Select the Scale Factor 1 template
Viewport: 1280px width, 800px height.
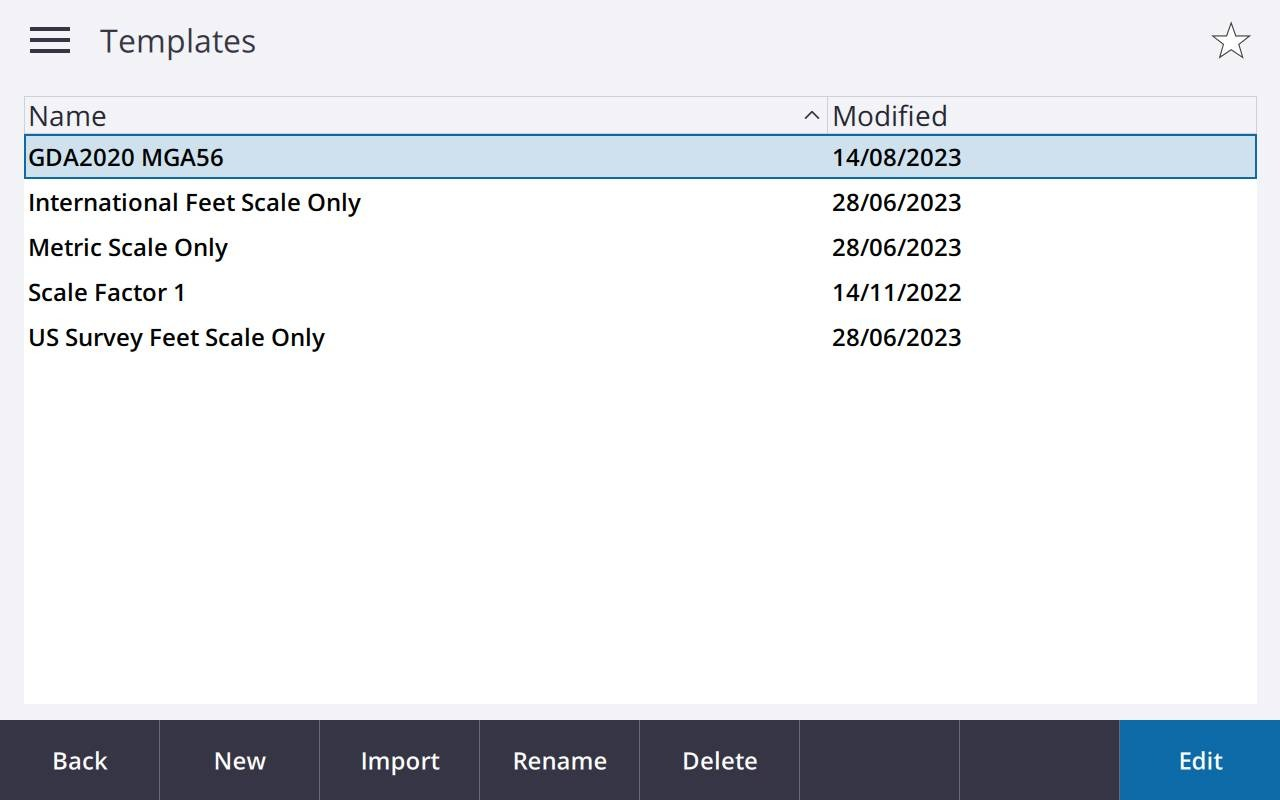pos(640,292)
